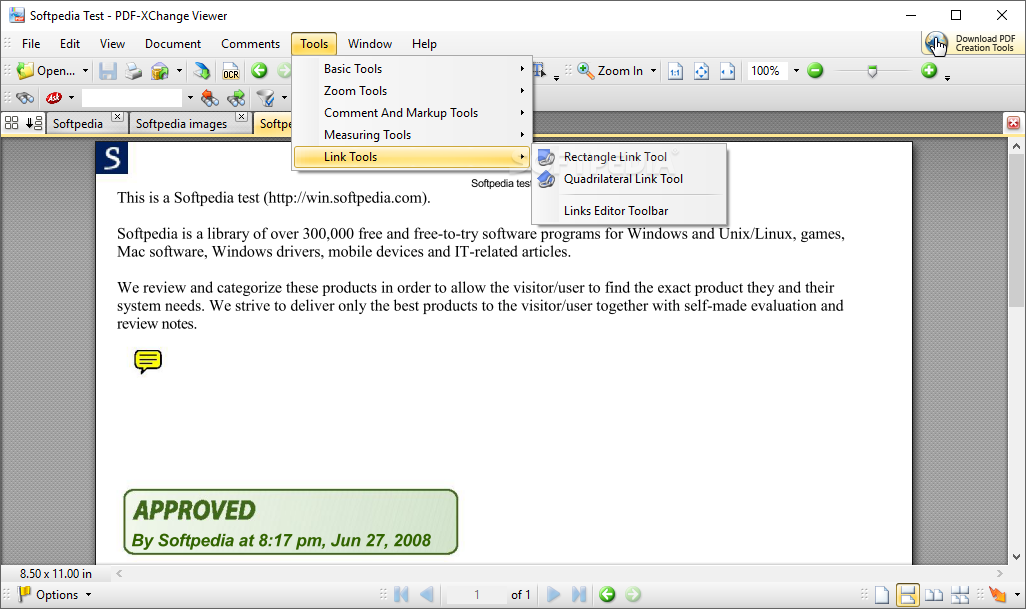Enable single page layout
1026x609 pixels.
pos(882,595)
